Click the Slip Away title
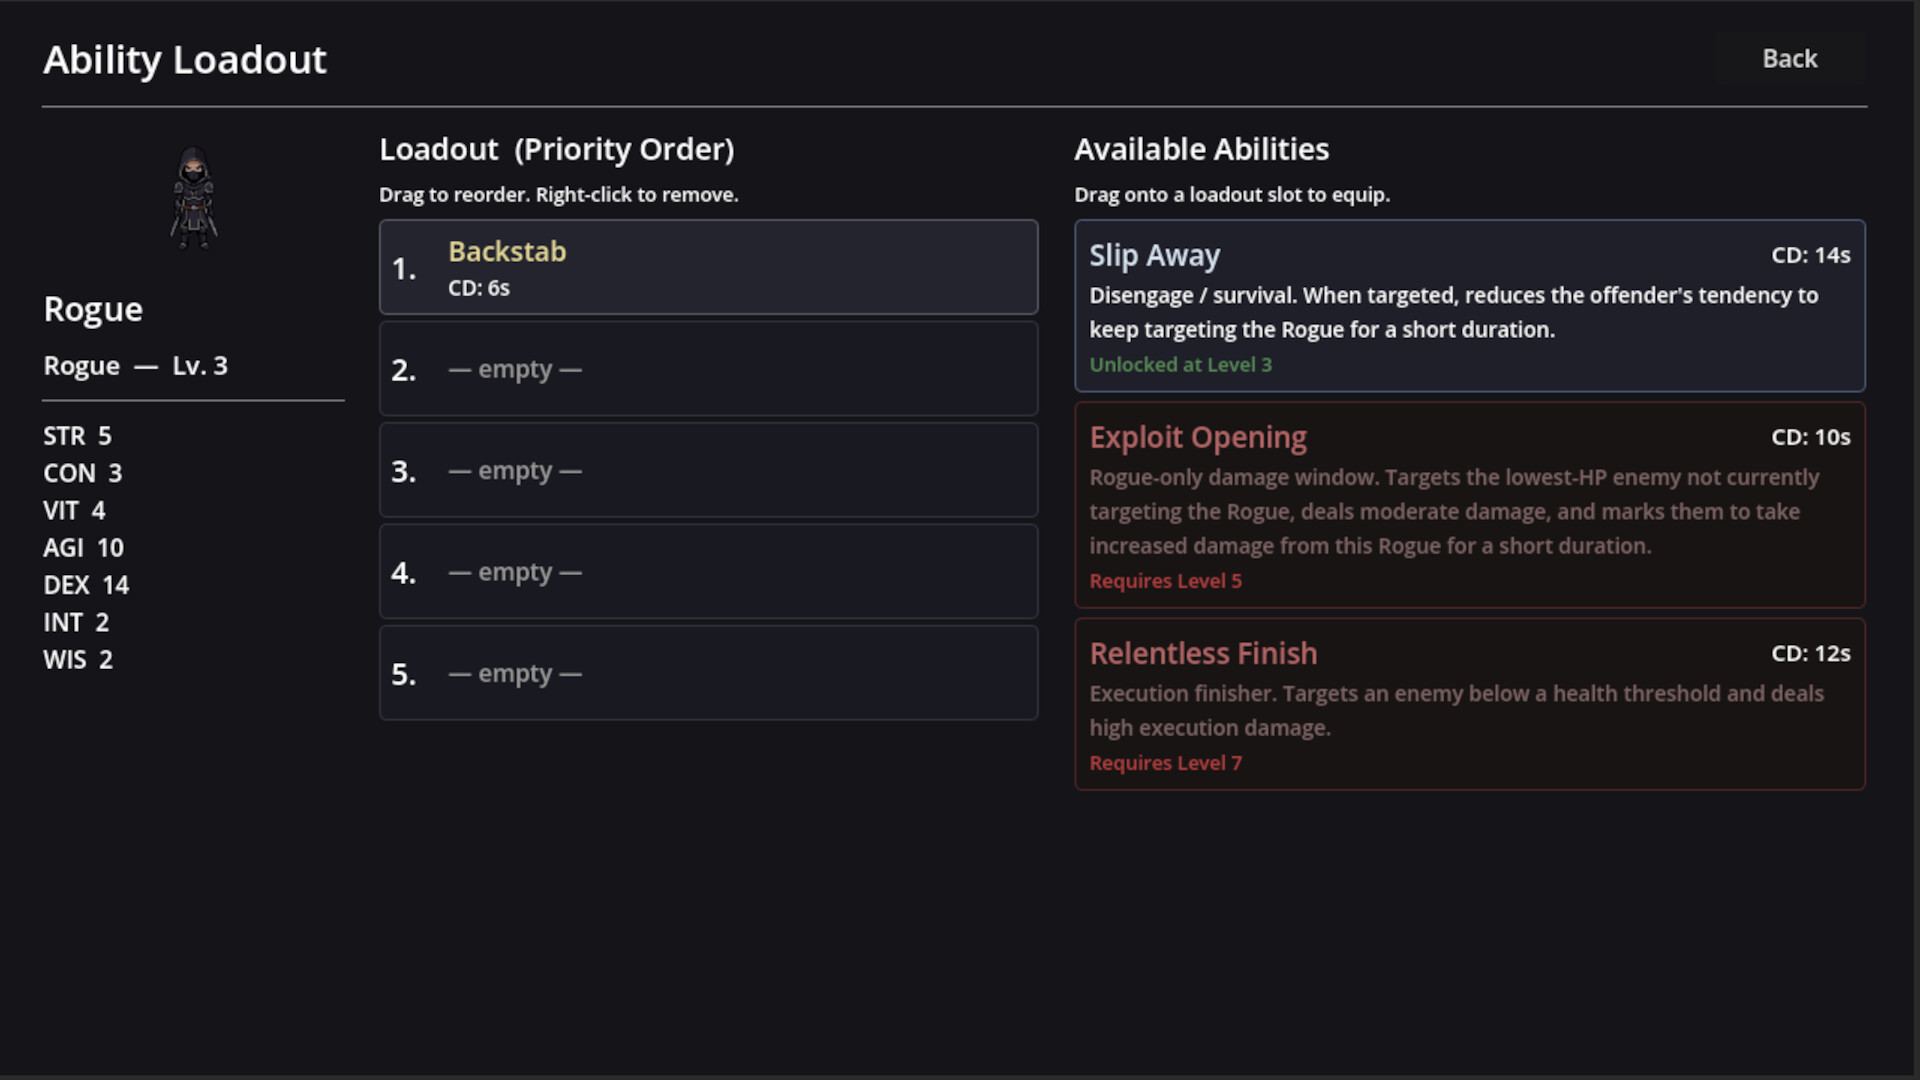This screenshot has height=1080, width=1920. tap(1154, 256)
